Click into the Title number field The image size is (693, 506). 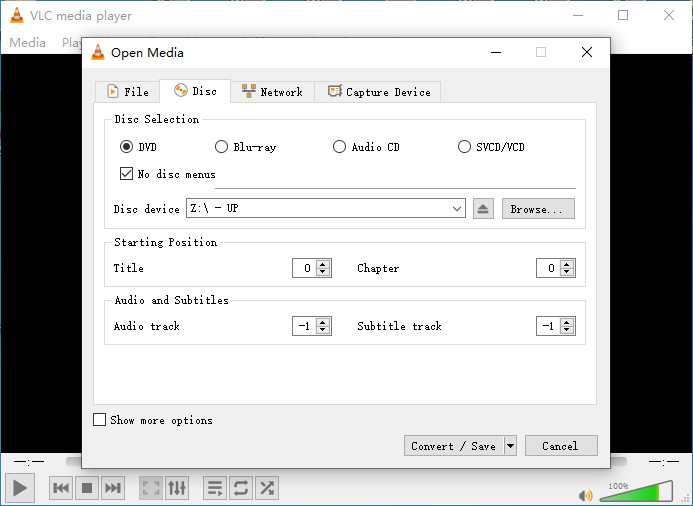click(x=305, y=268)
